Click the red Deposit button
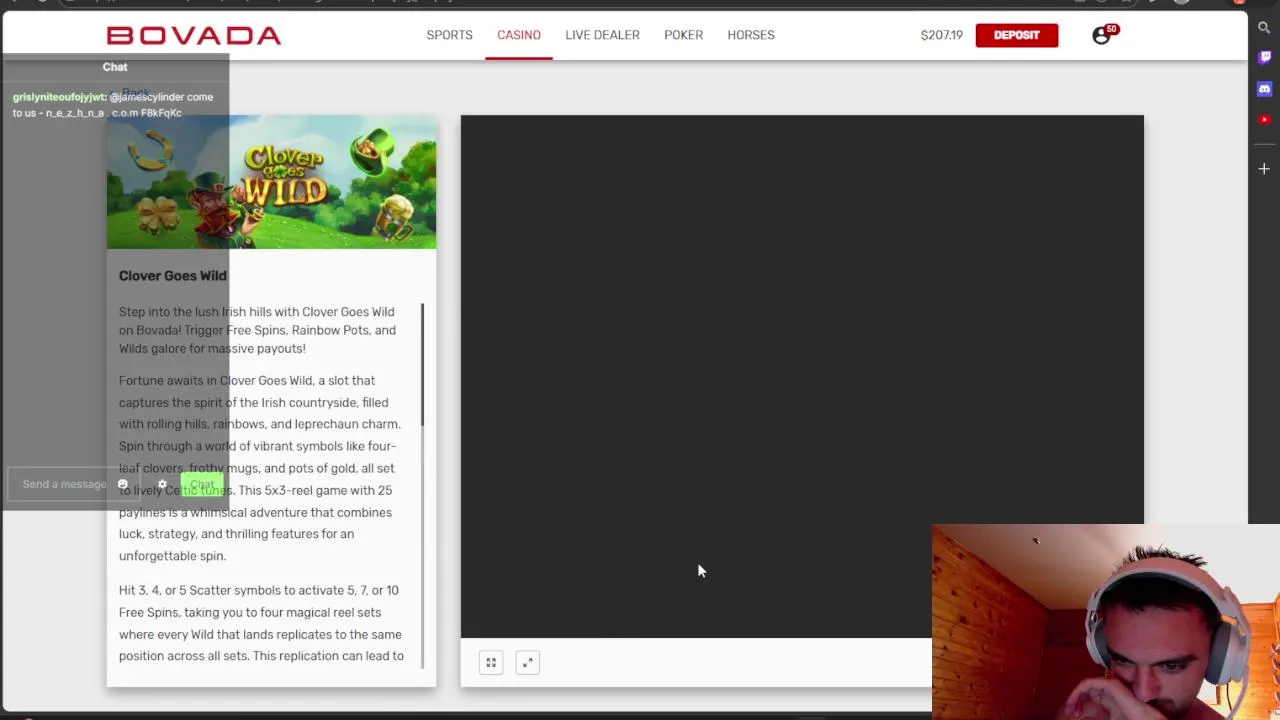This screenshot has width=1280, height=720. (x=1017, y=35)
